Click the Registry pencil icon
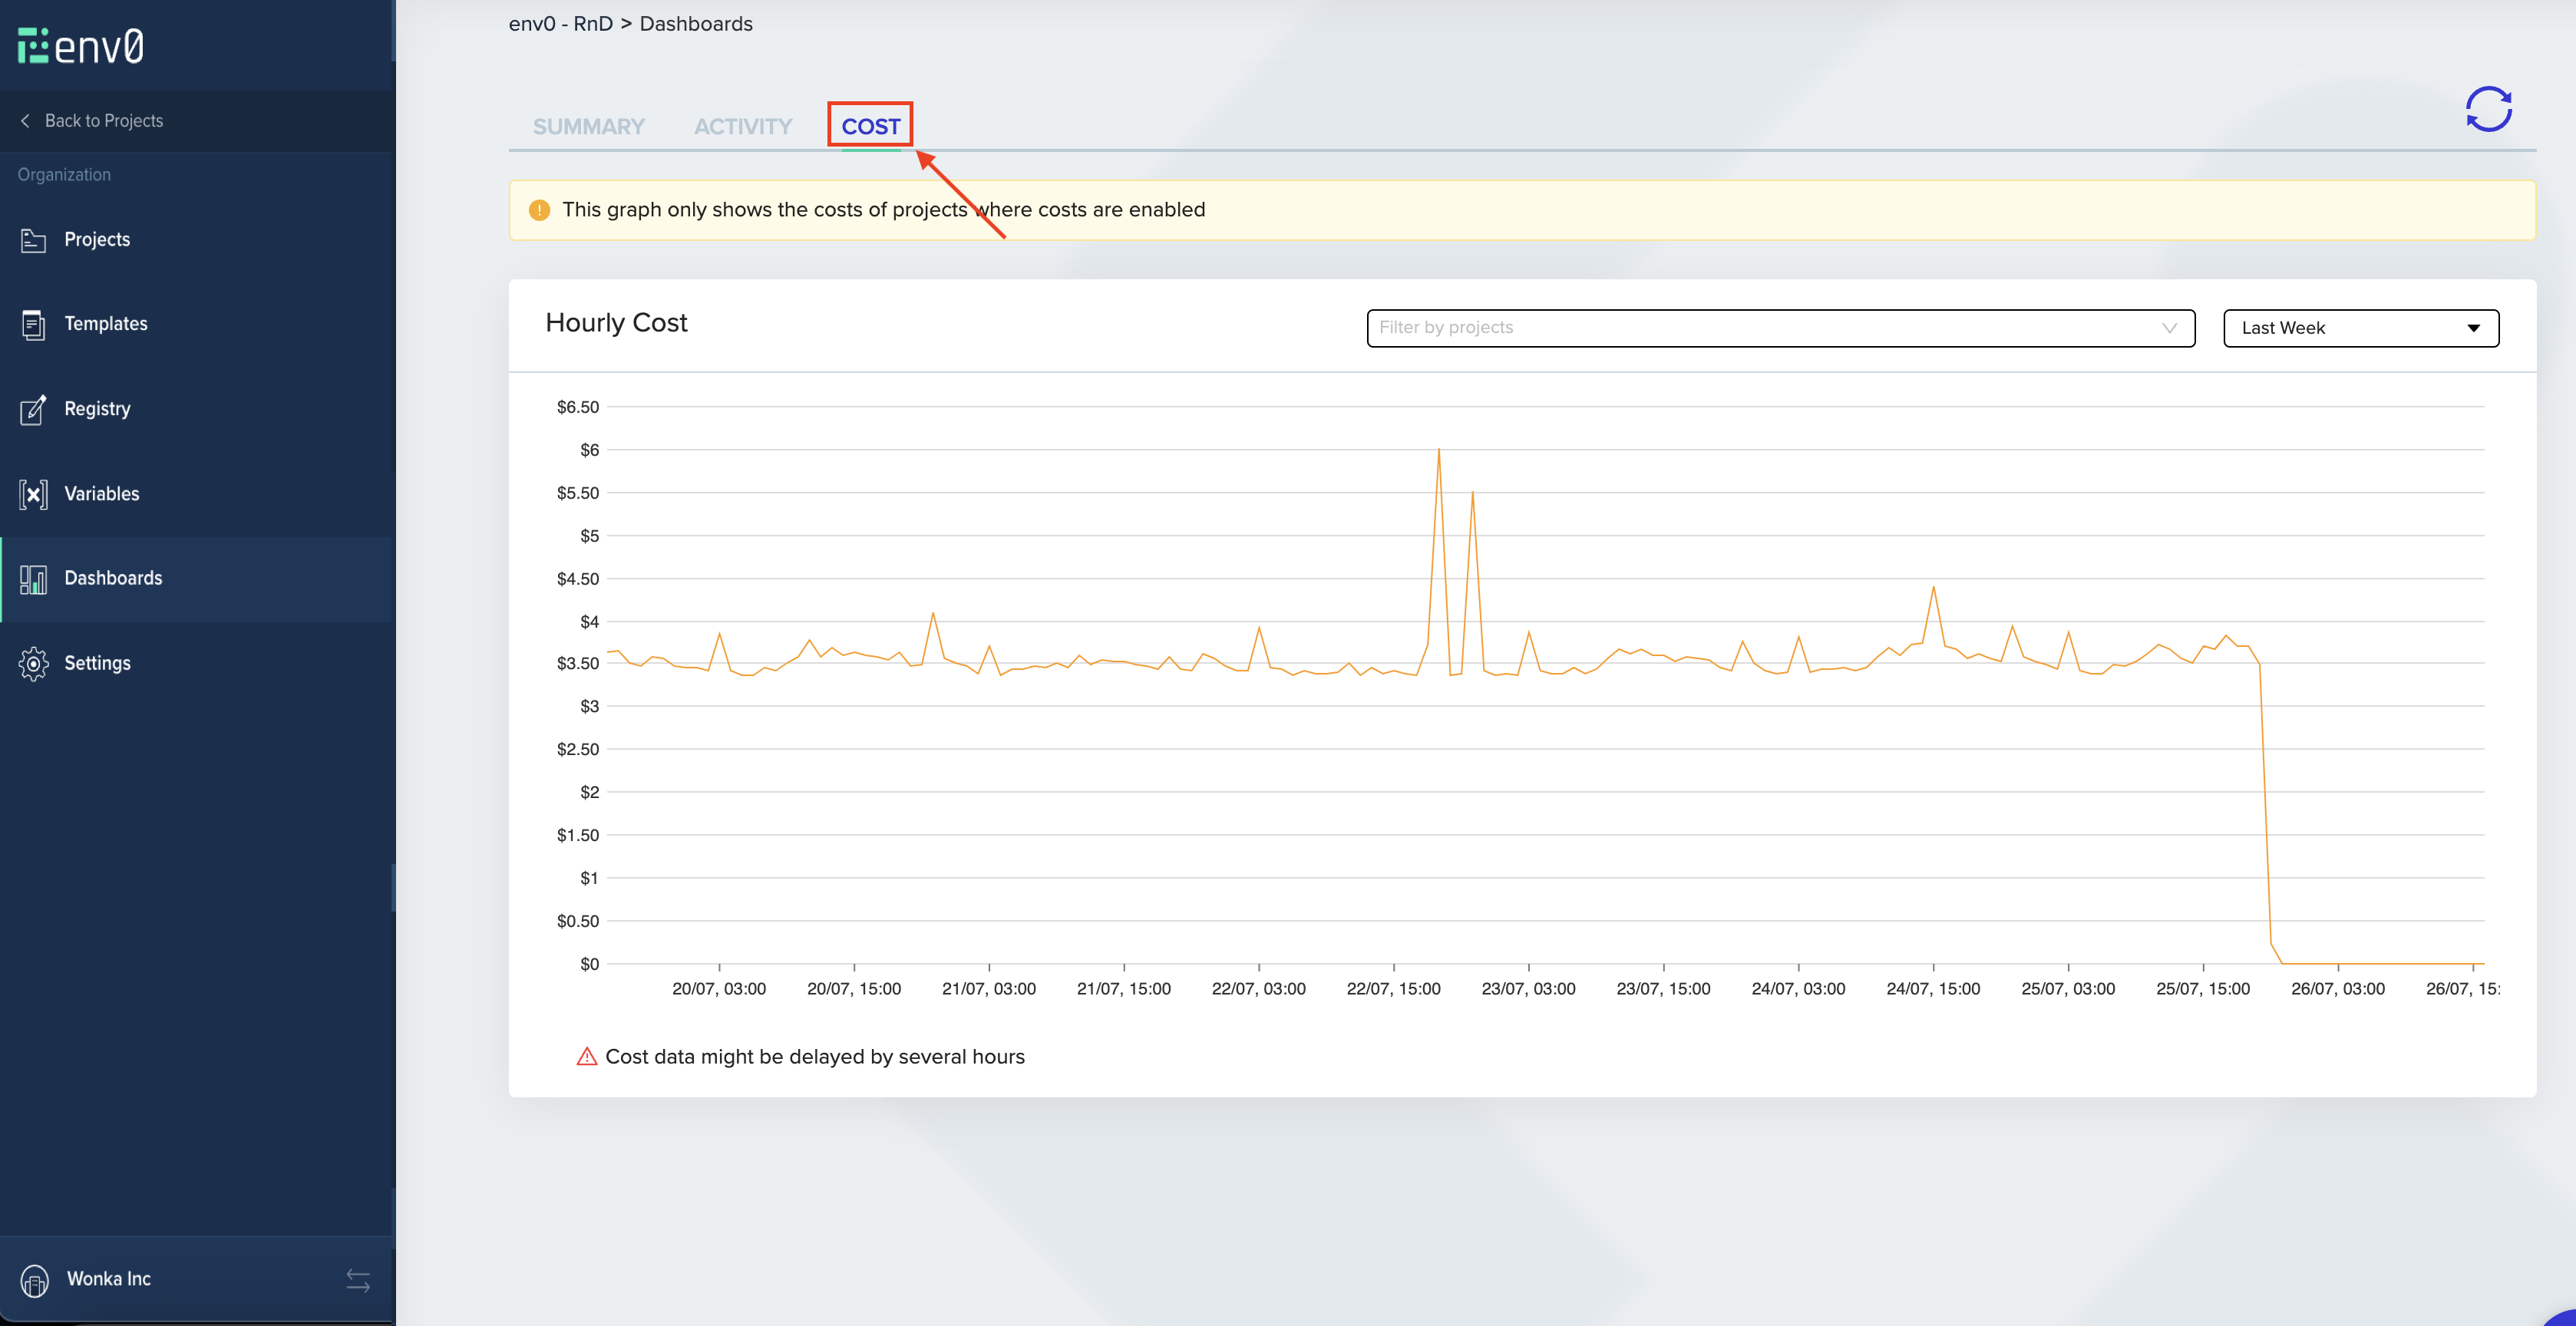 (33, 409)
